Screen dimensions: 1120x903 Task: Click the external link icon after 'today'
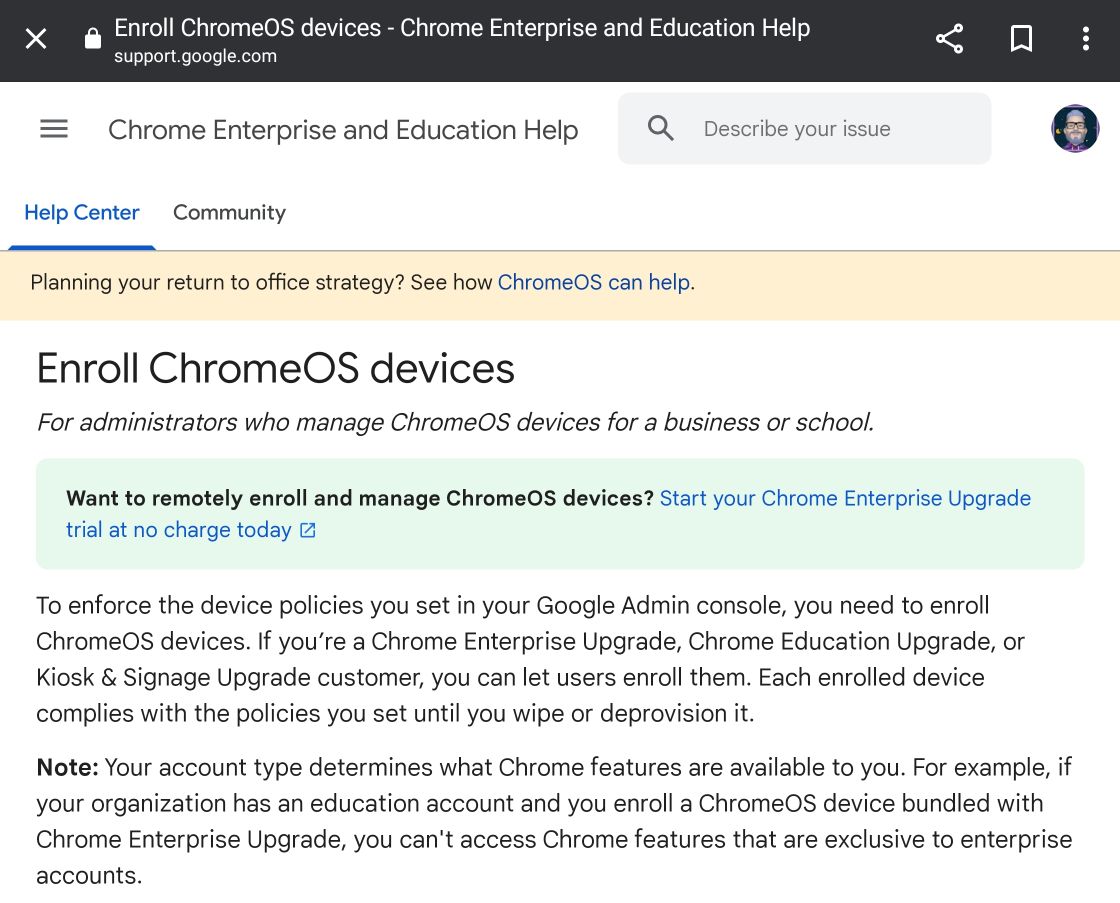click(308, 531)
